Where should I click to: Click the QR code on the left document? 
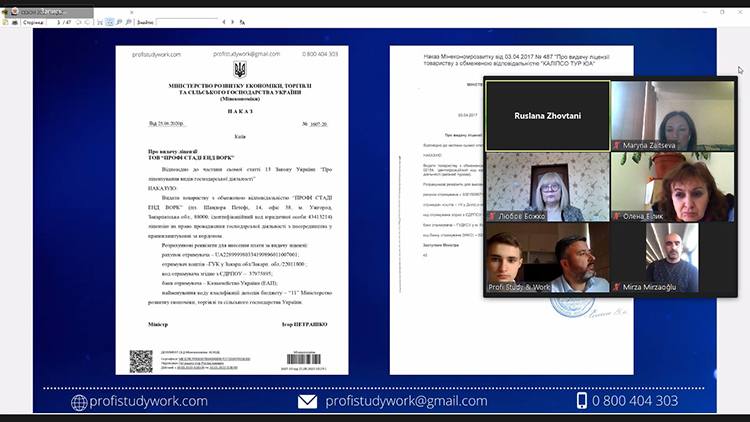pos(141,361)
